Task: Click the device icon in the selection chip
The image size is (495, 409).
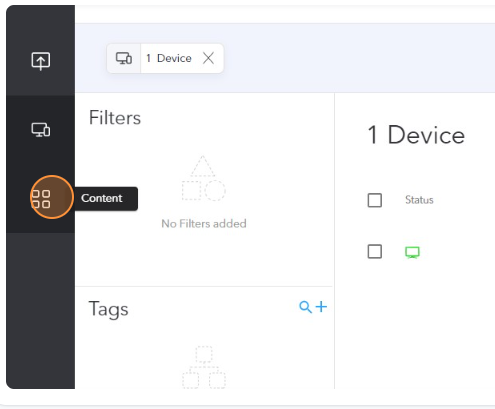Action: pyautogui.click(x=124, y=58)
